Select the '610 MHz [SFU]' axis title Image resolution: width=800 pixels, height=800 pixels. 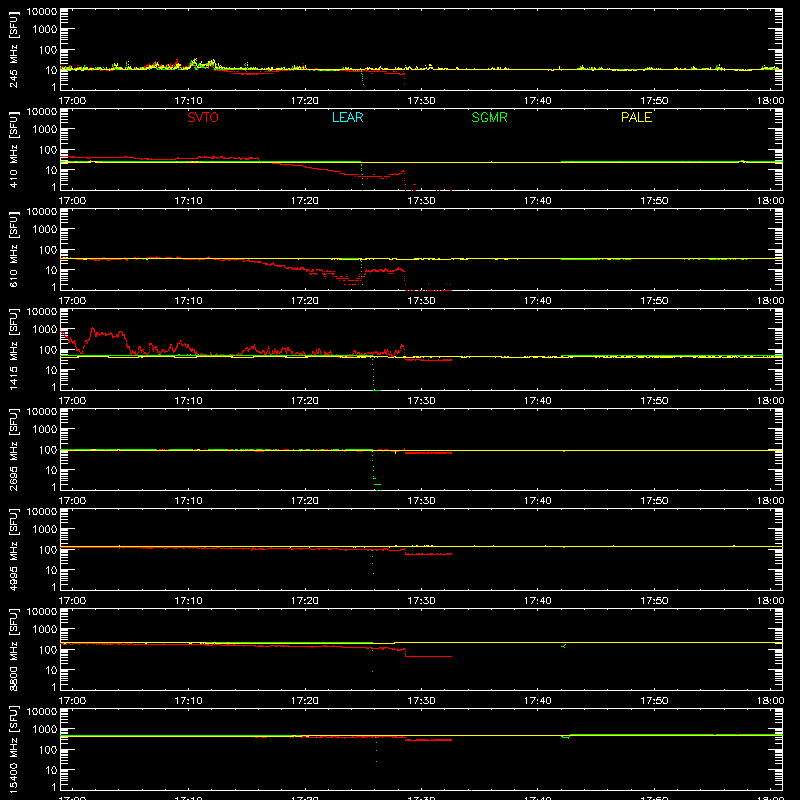[x=13, y=249]
